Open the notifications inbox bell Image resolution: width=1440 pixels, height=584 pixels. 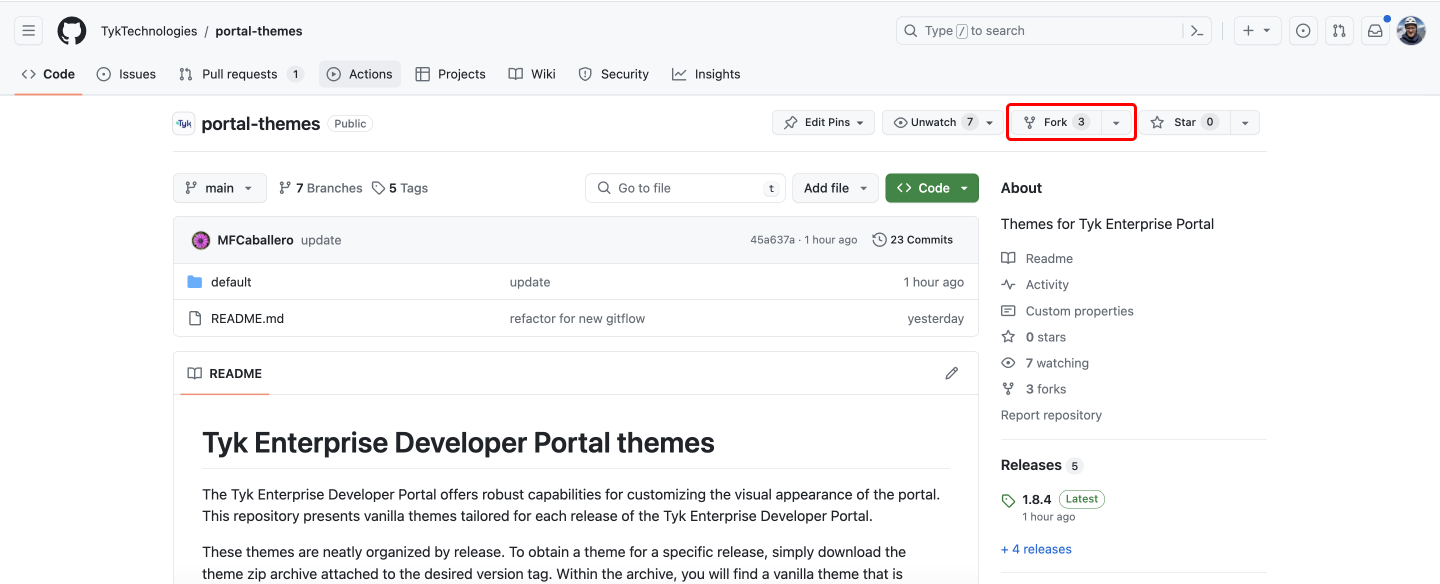click(1374, 30)
